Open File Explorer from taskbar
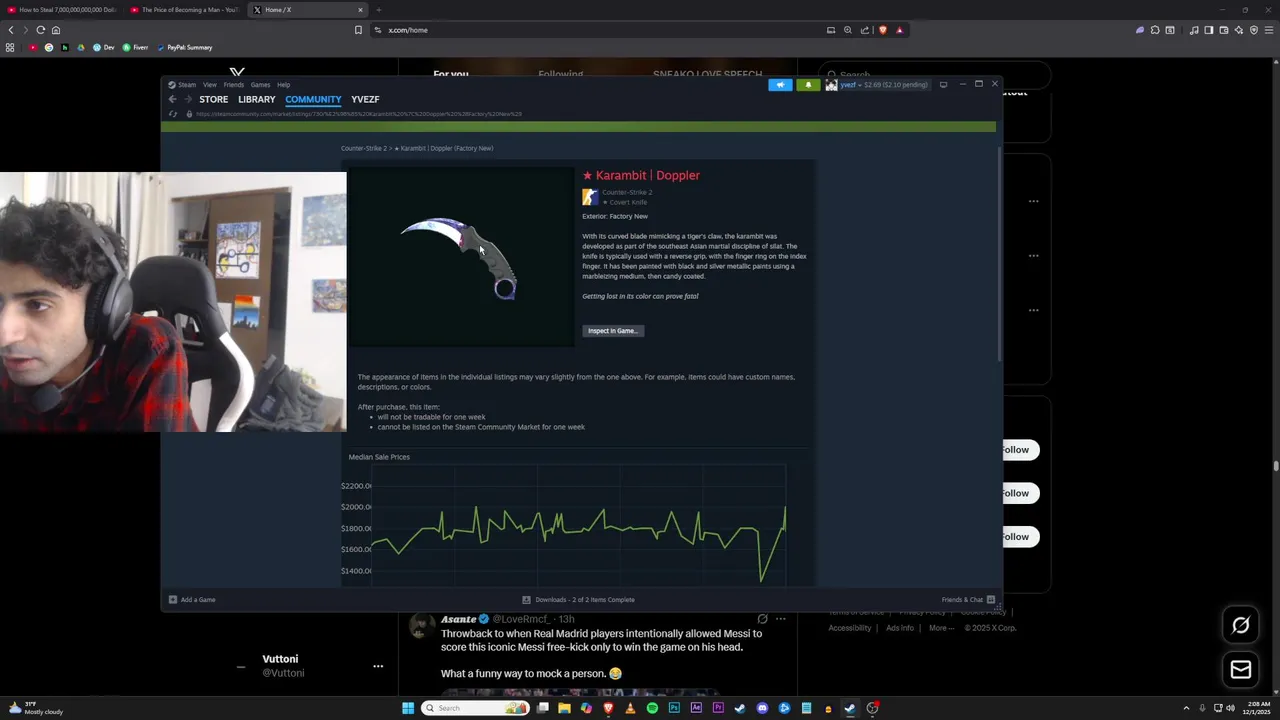Viewport: 1280px width, 720px height. pos(564,708)
